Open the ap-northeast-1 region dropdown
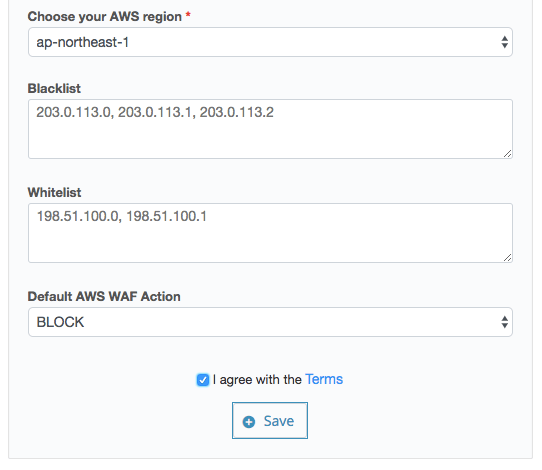This screenshot has width=542, height=470. [270, 42]
